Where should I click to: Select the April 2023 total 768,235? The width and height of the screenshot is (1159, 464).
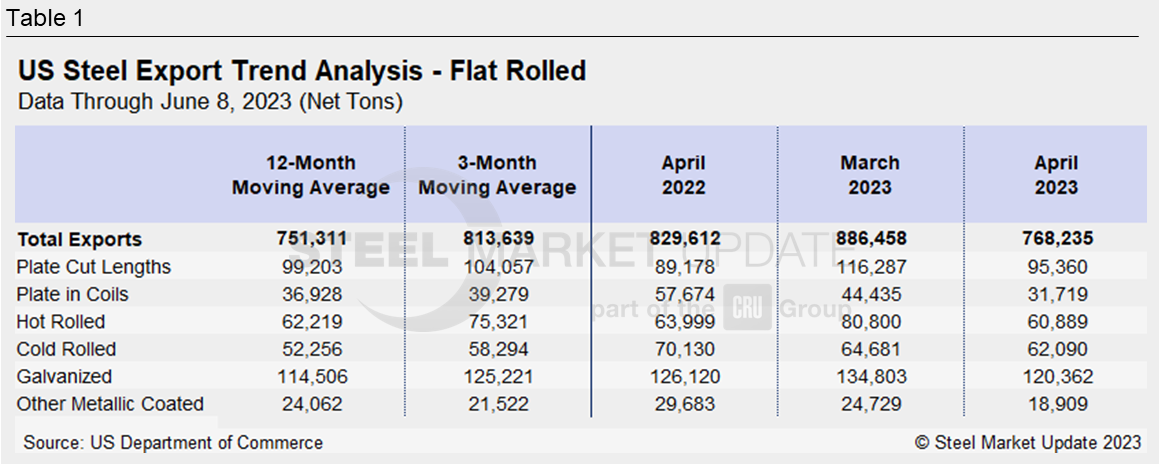pos(1056,239)
